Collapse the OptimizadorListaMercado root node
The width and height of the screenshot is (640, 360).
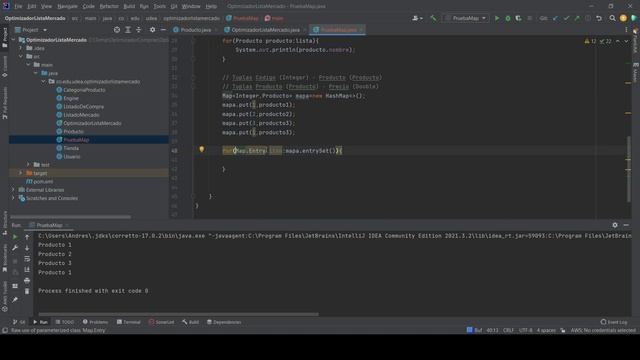click(13, 40)
